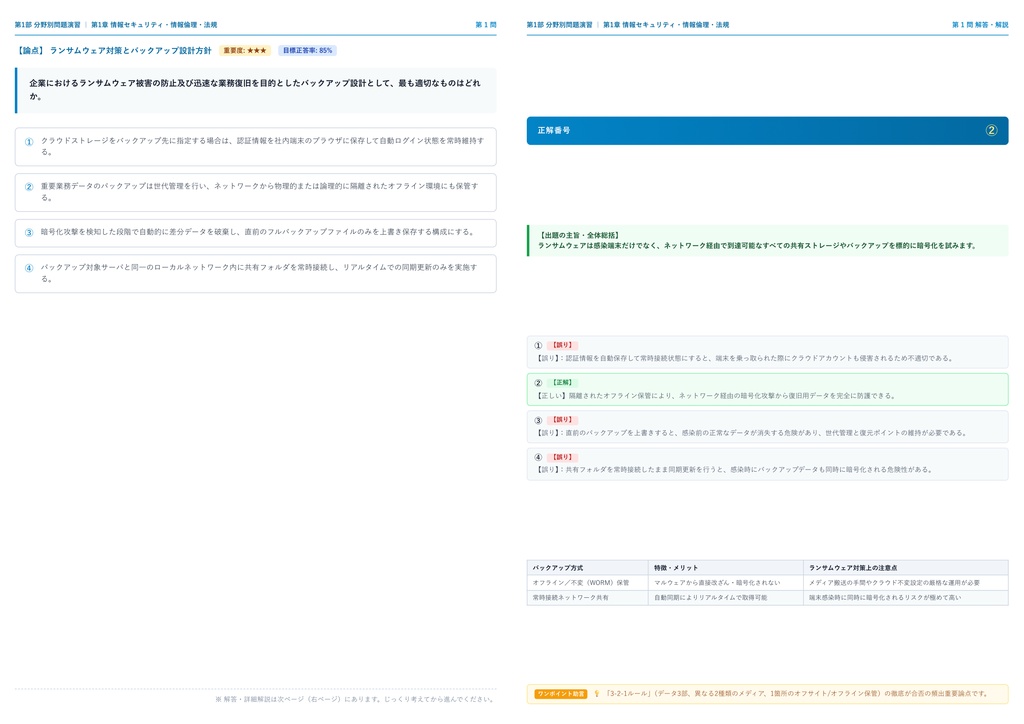Click the 【出題の主旨・全体総括】 summary box
This screenshot has width=1024, height=724.
[767, 240]
